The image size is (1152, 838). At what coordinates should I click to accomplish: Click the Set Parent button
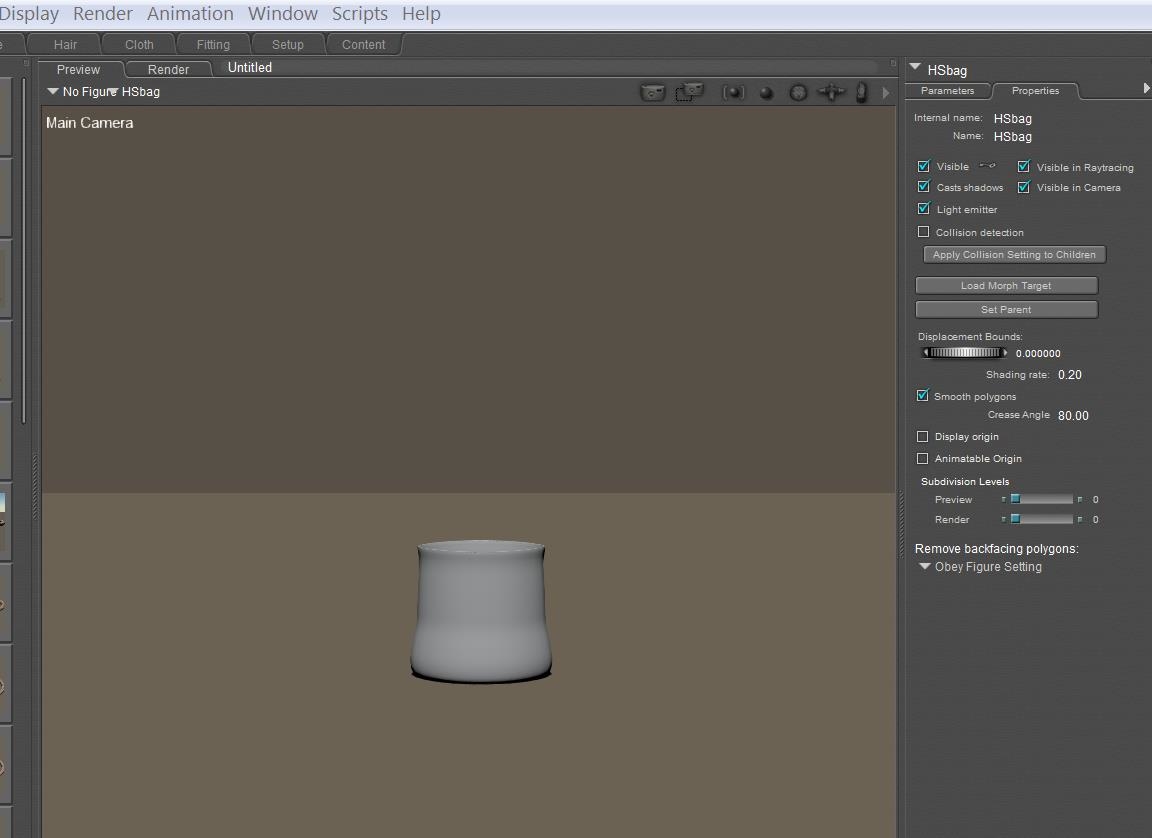(x=1006, y=310)
